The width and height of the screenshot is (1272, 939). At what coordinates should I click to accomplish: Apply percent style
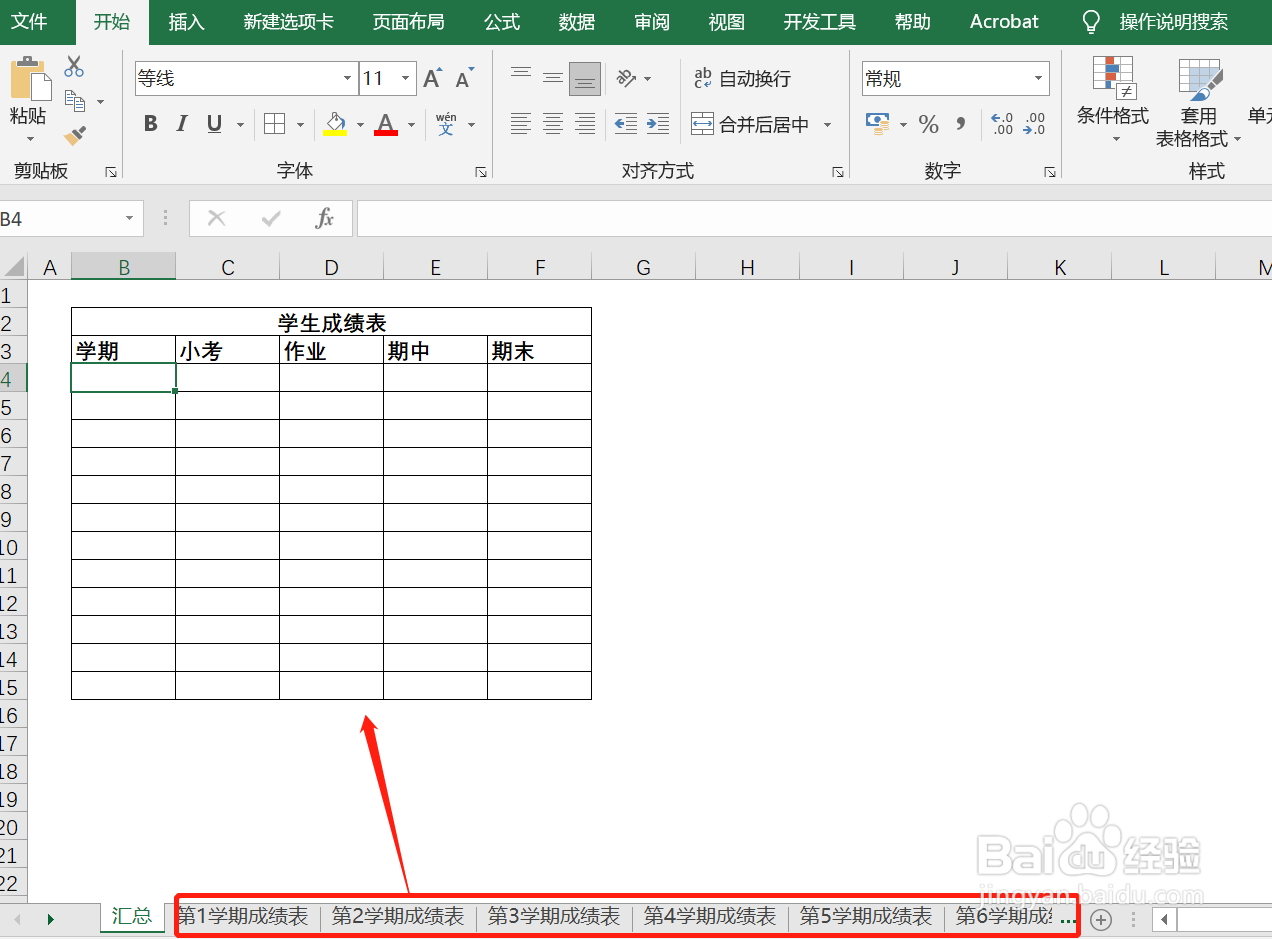coord(929,124)
